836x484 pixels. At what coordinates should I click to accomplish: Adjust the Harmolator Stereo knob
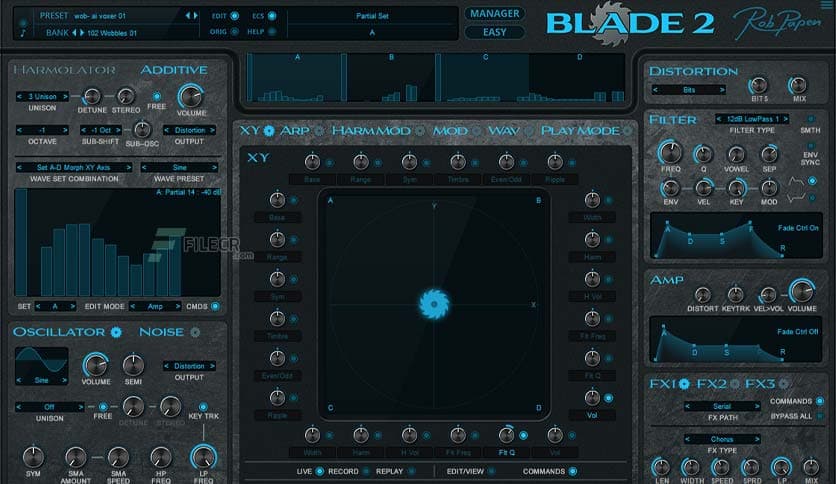pyautogui.click(x=126, y=96)
